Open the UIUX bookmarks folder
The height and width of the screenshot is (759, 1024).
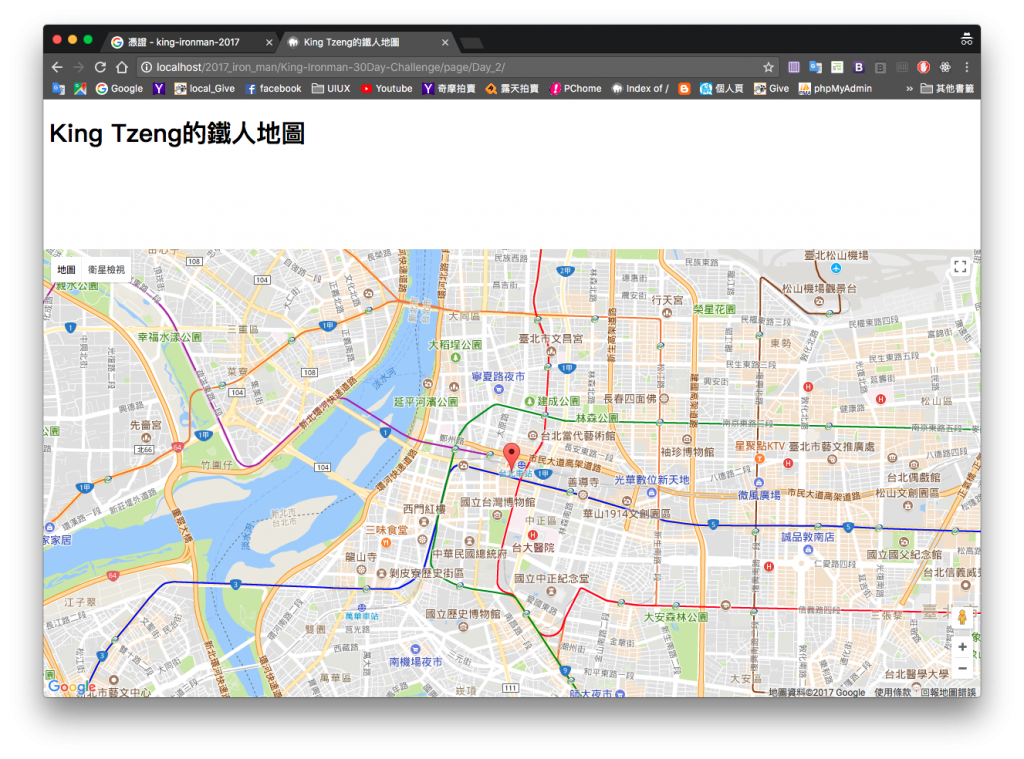click(x=331, y=89)
